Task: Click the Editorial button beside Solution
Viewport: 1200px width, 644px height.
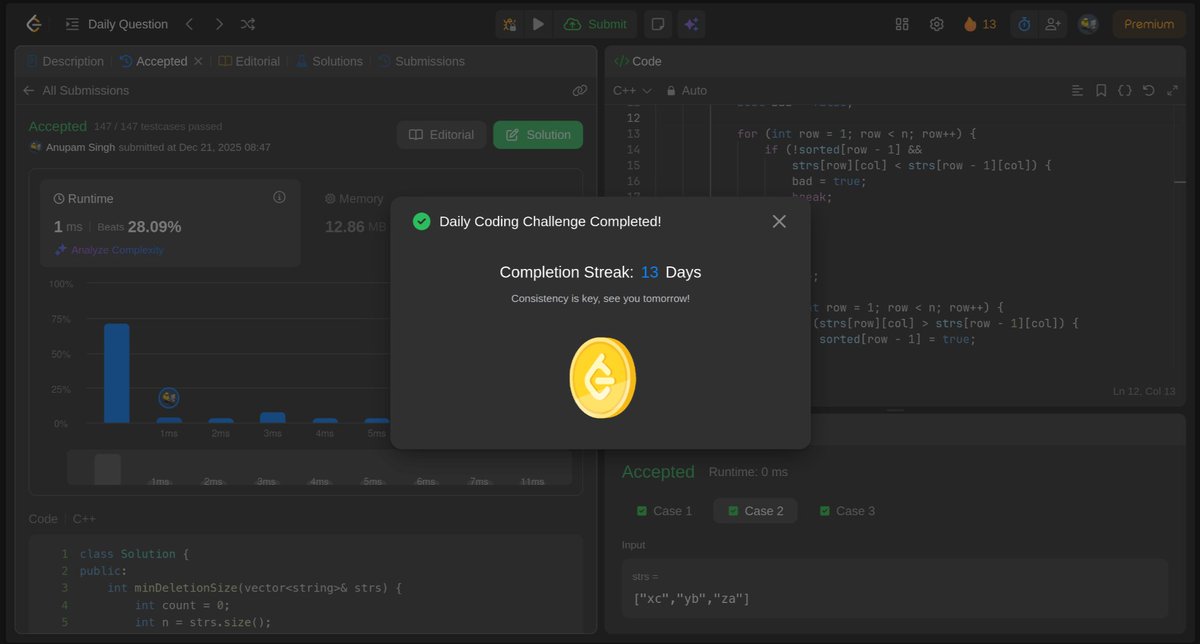Action: pyautogui.click(x=442, y=135)
